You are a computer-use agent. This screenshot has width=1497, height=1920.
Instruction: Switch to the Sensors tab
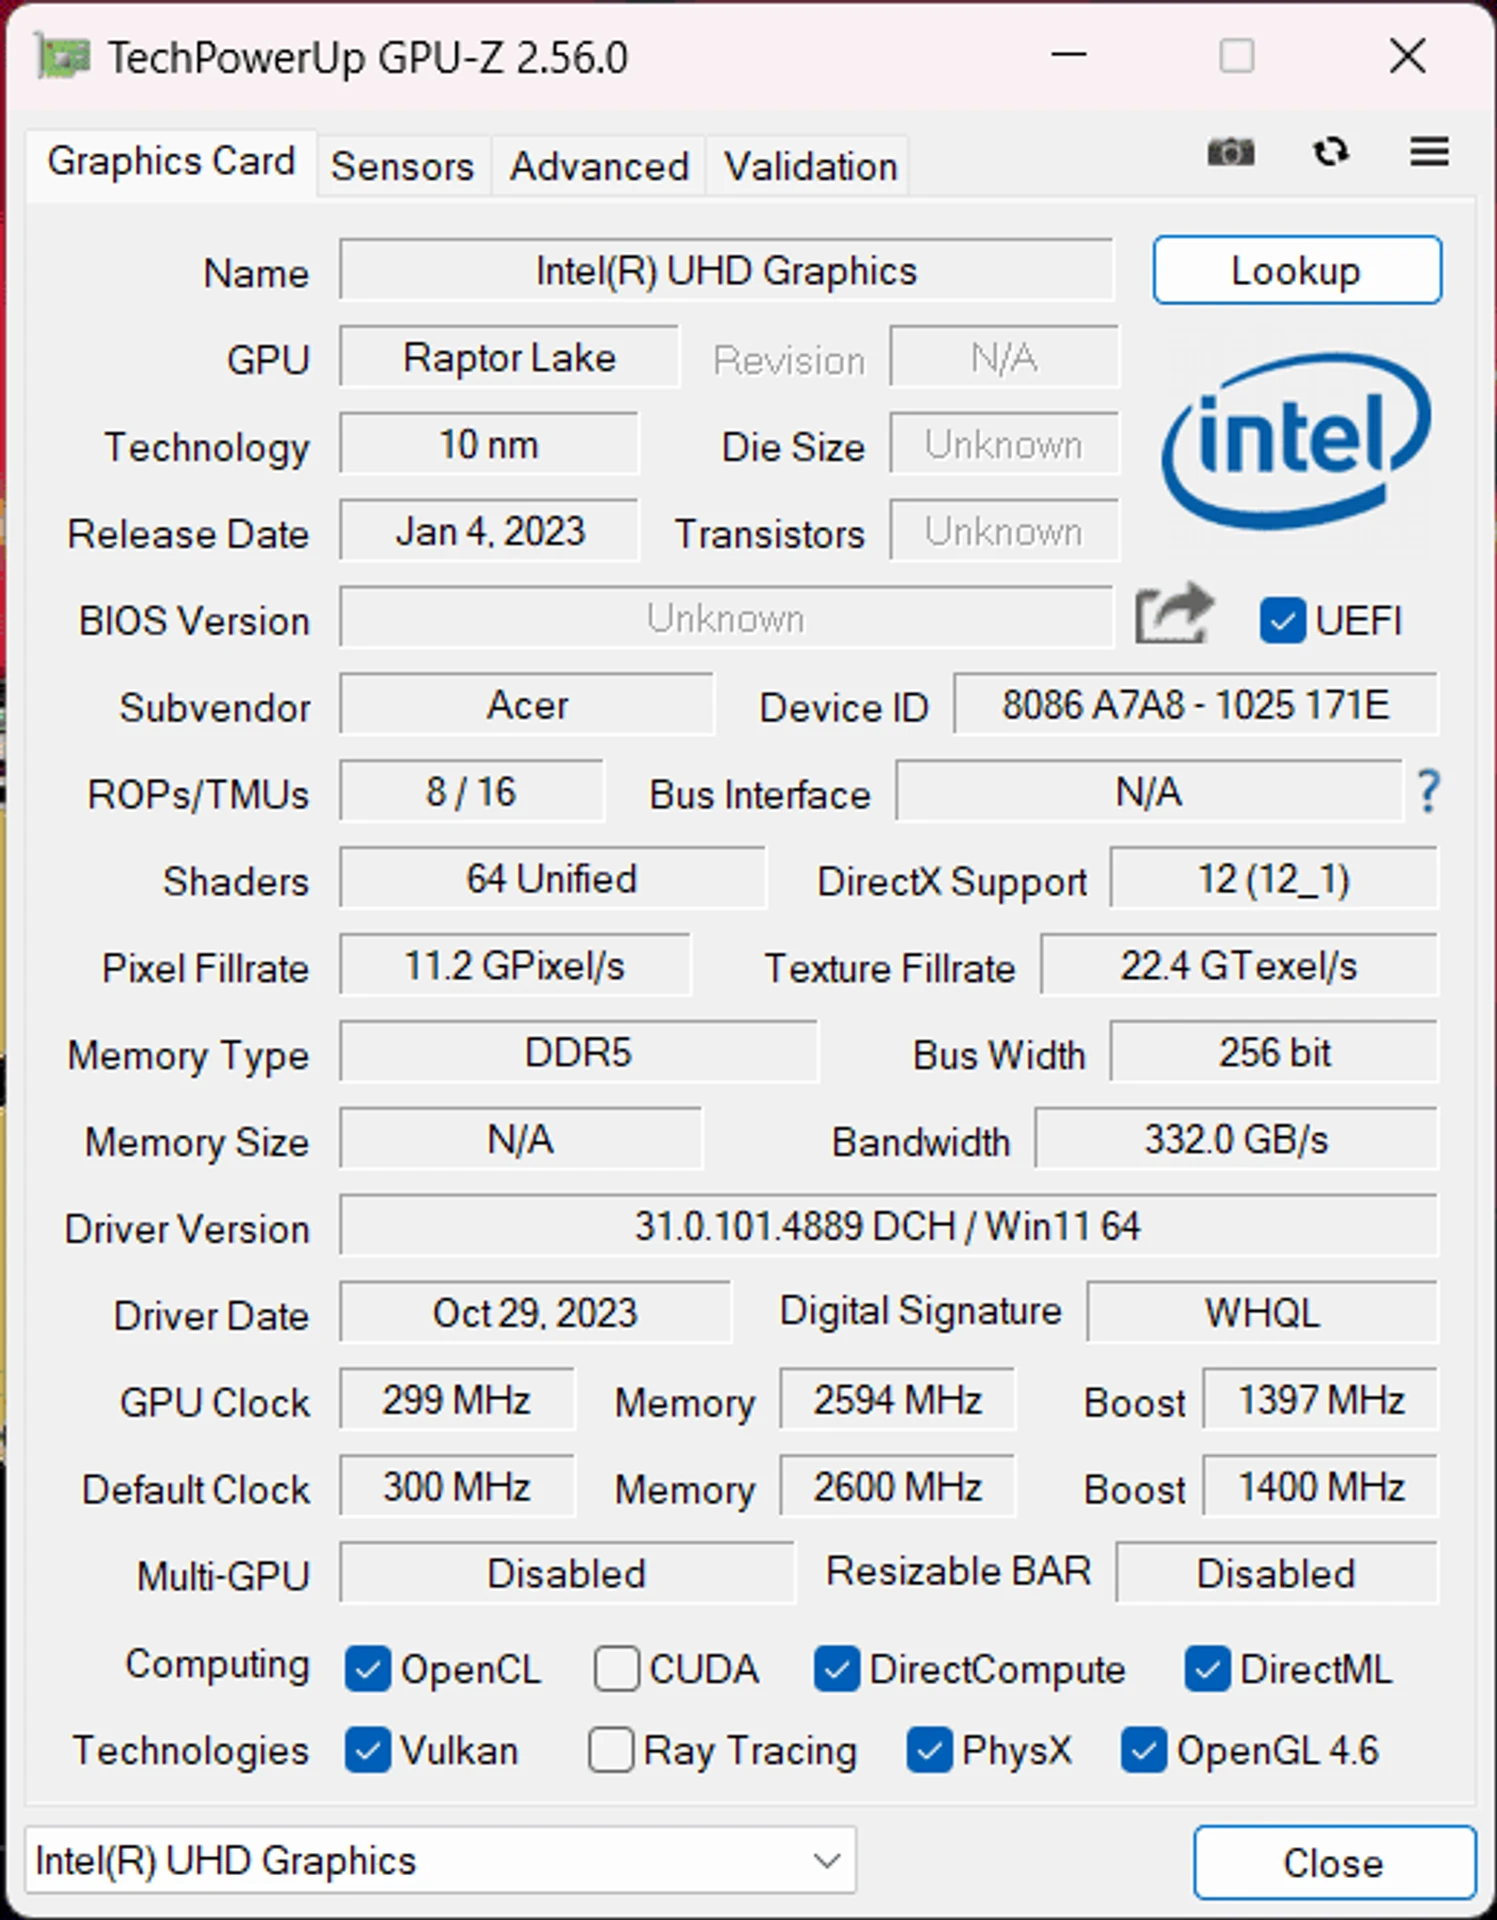click(403, 166)
